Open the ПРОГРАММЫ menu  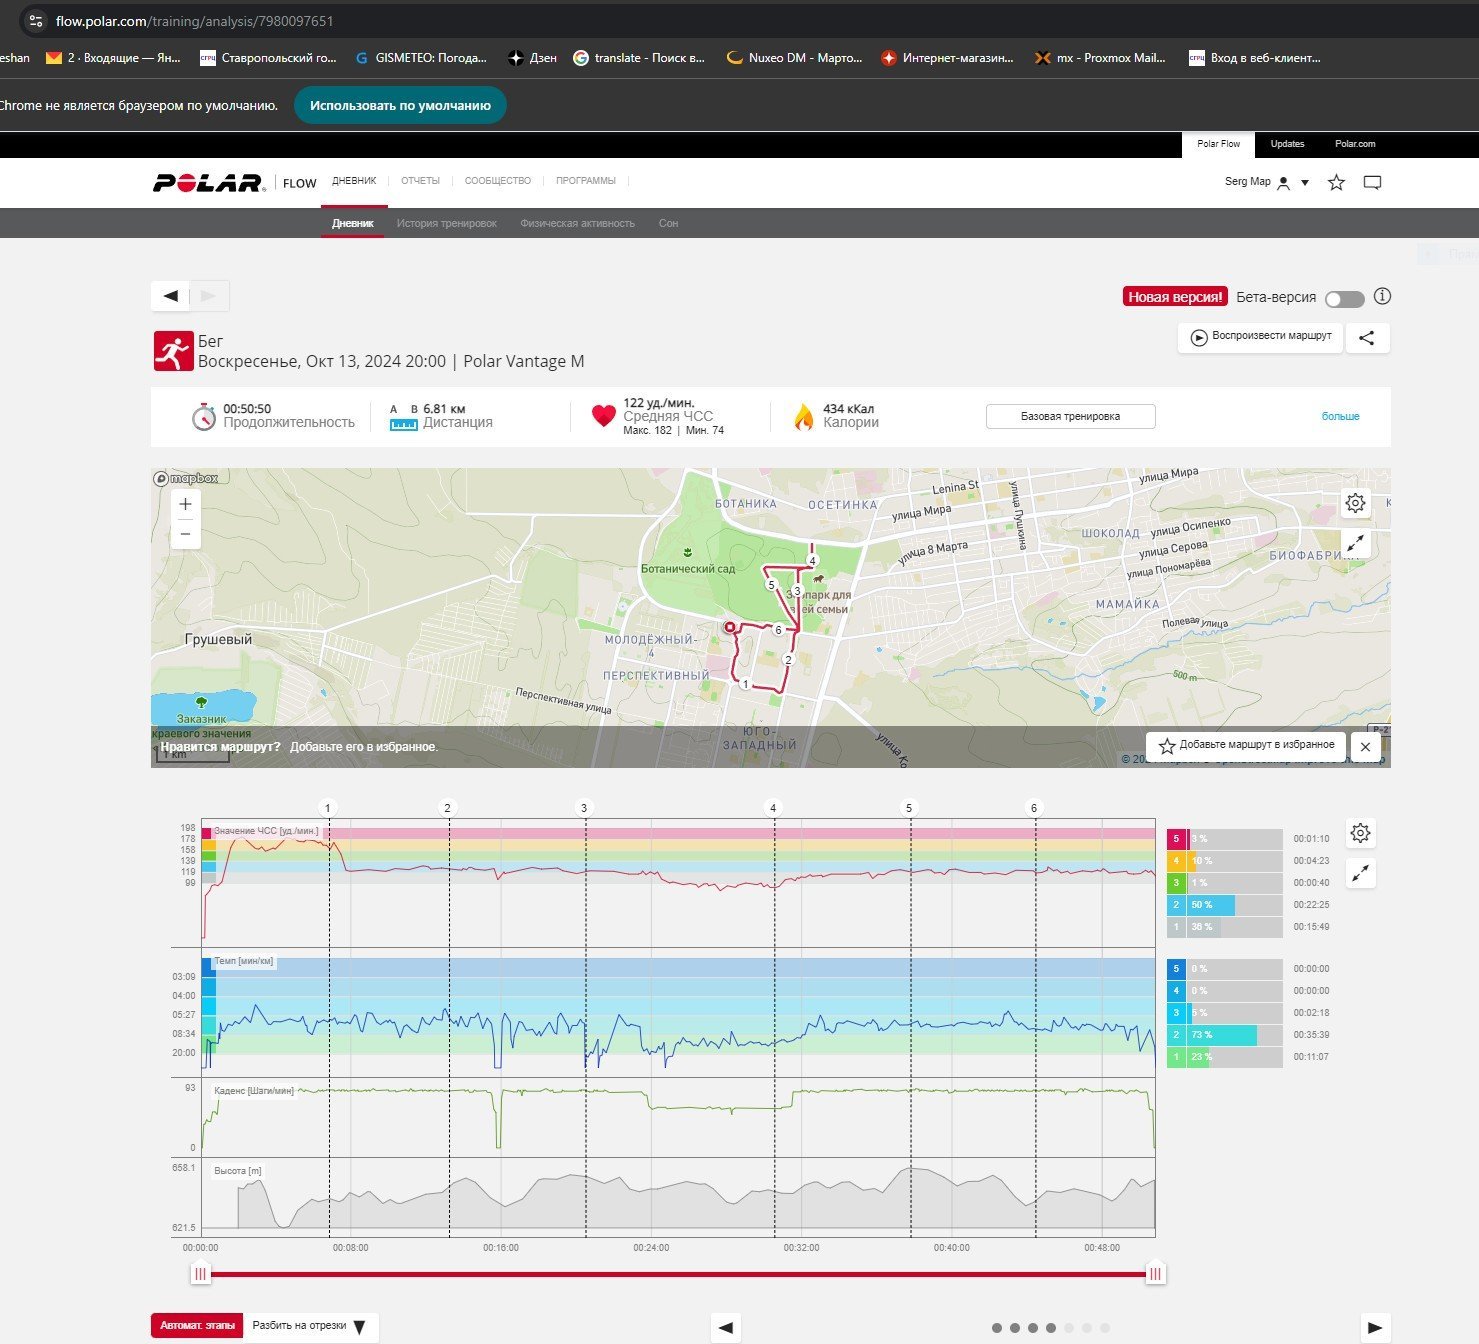point(586,181)
